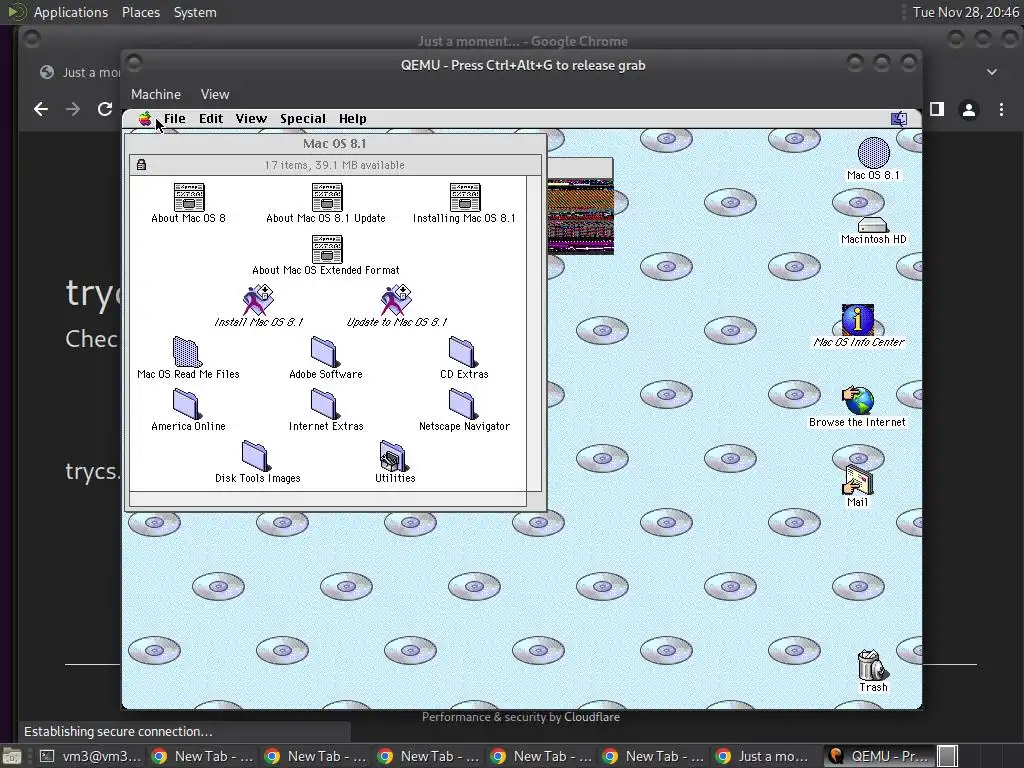Select the America Online folder

pyautogui.click(x=186, y=404)
